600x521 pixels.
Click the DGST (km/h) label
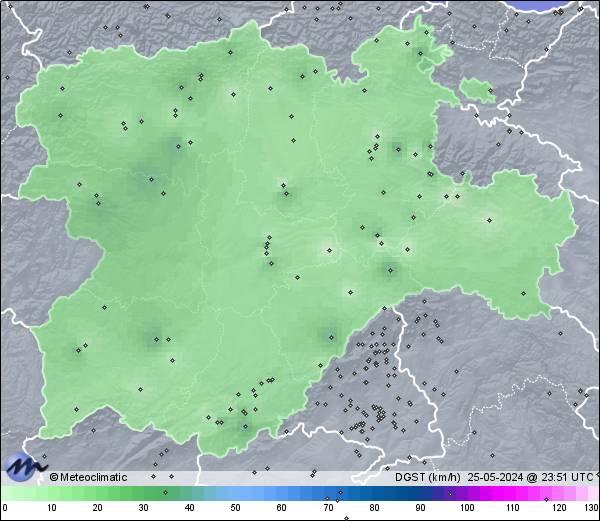(428, 477)
